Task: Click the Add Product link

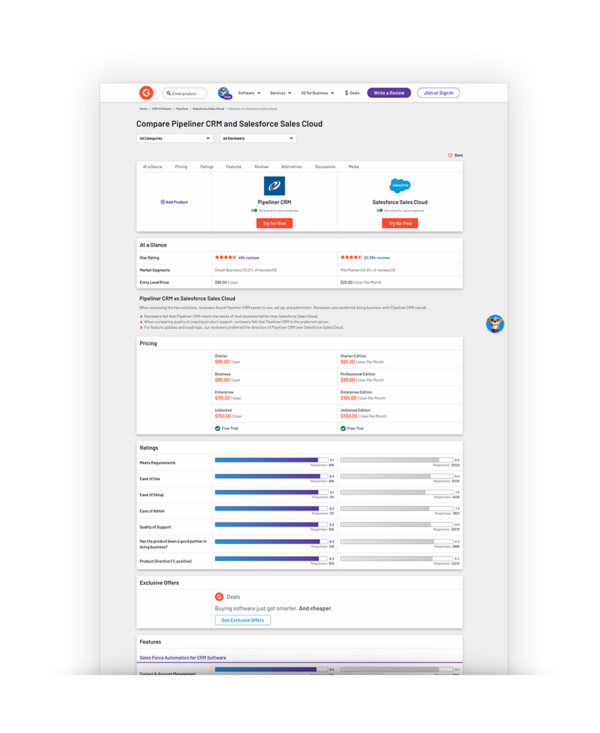Action: [x=174, y=202]
